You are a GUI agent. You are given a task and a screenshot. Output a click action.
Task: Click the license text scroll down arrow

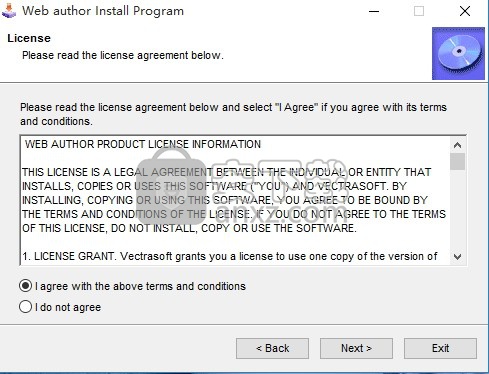(x=457, y=257)
